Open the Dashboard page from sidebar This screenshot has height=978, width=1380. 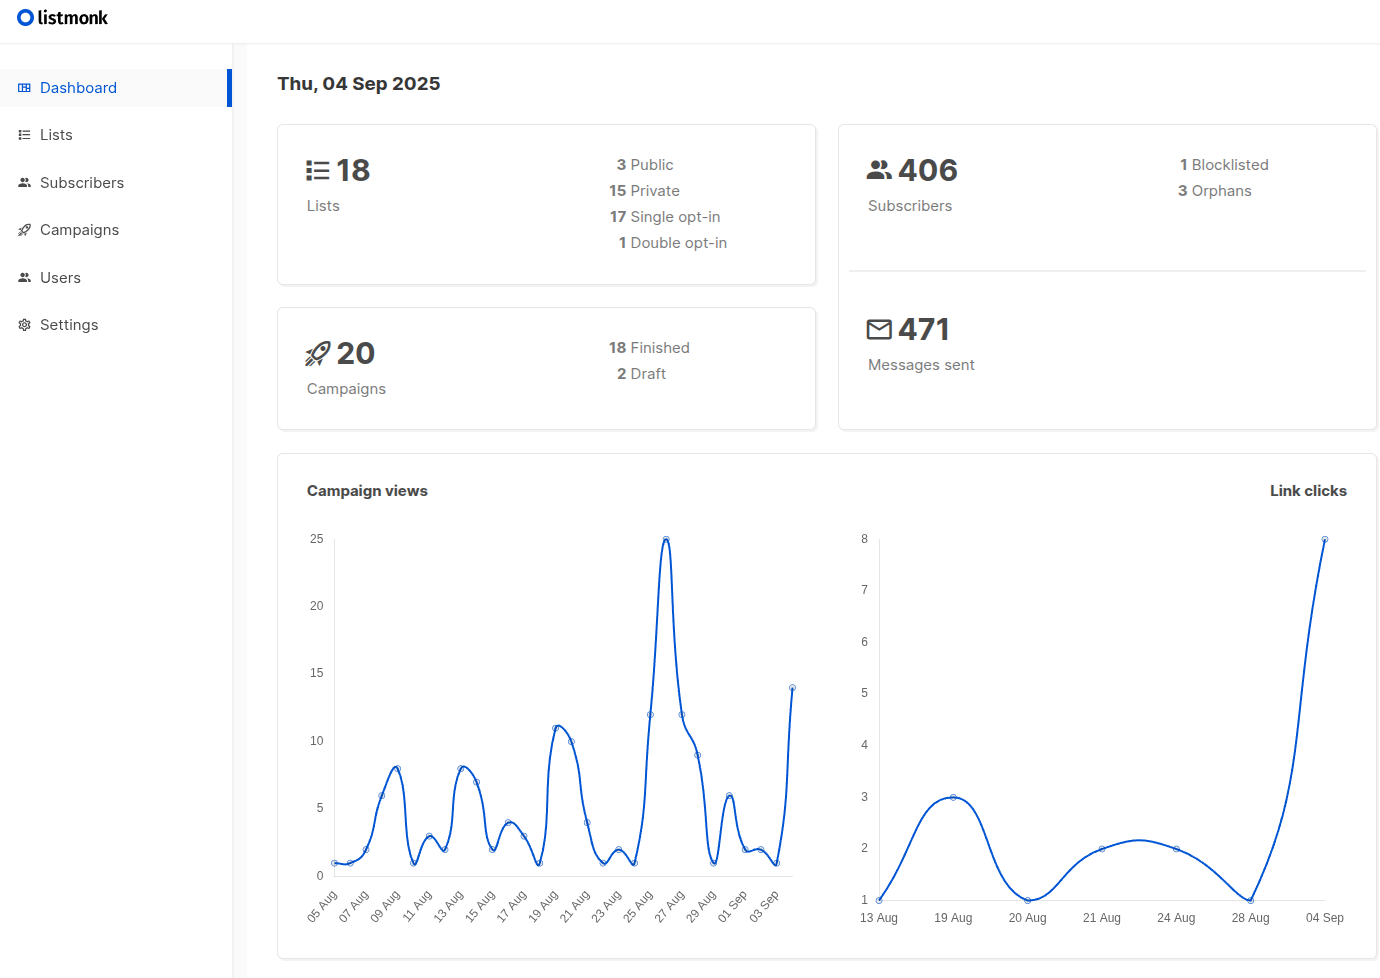(x=78, y=87)
